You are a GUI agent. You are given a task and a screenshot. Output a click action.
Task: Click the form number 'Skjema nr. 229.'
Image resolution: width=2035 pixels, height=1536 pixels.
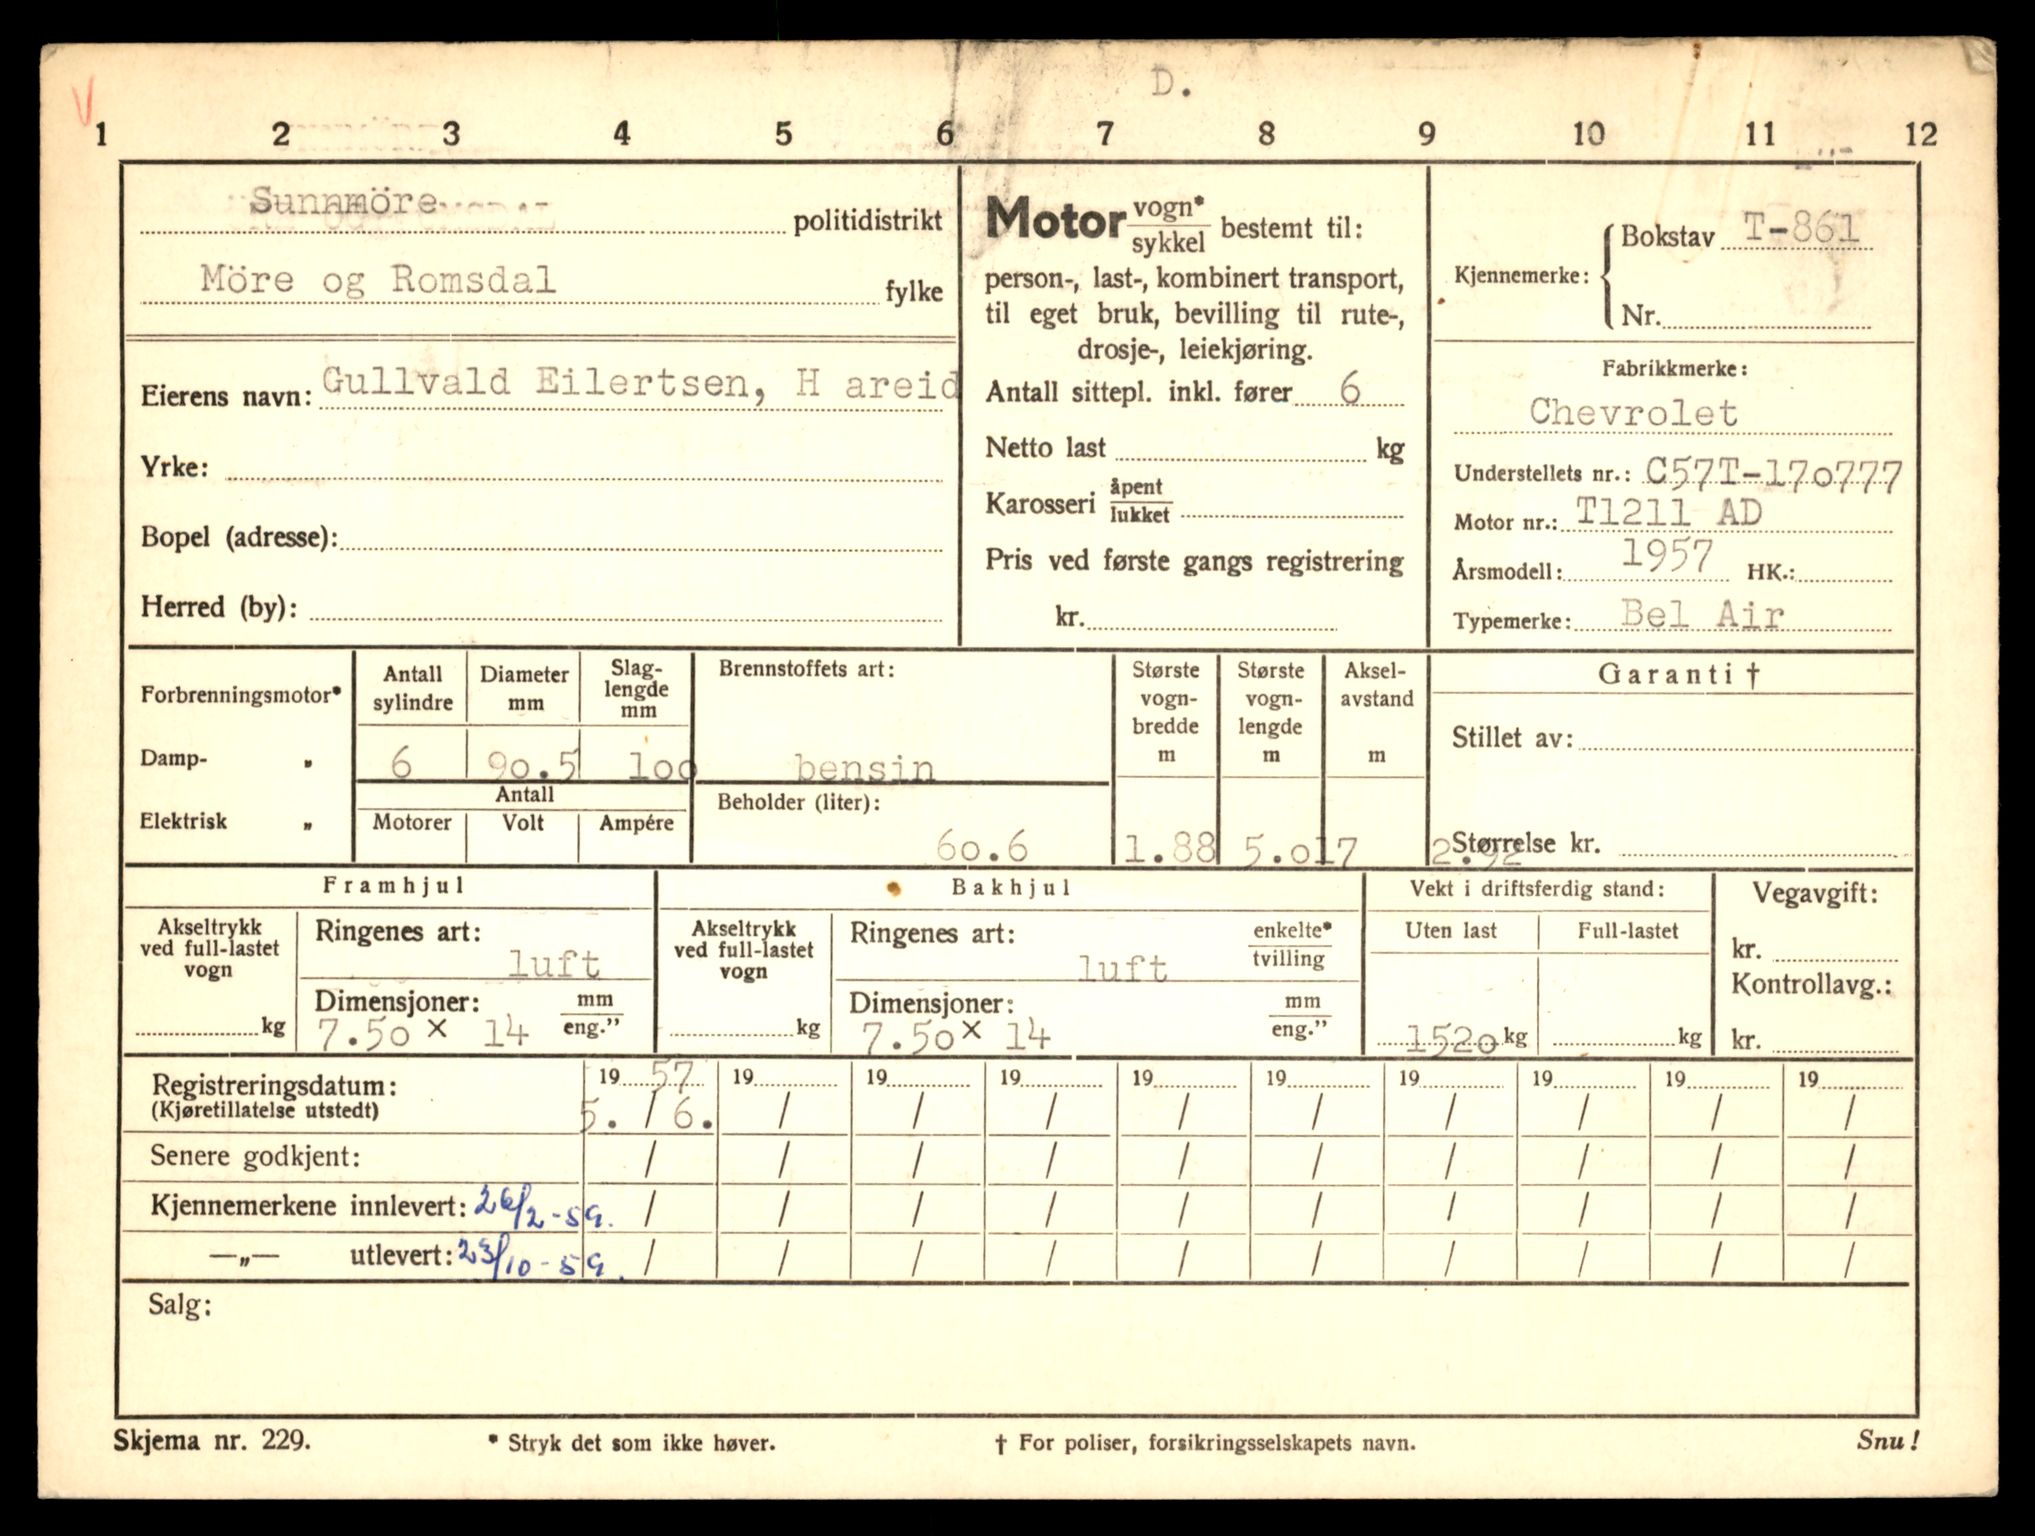pyautogui.click(x=212, y=1440)
